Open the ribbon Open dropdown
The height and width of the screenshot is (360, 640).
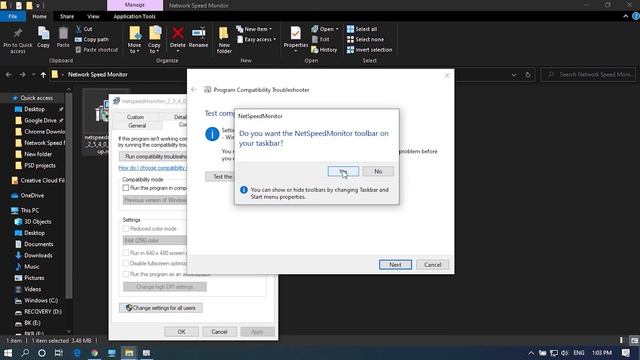[x=325, y=29]
